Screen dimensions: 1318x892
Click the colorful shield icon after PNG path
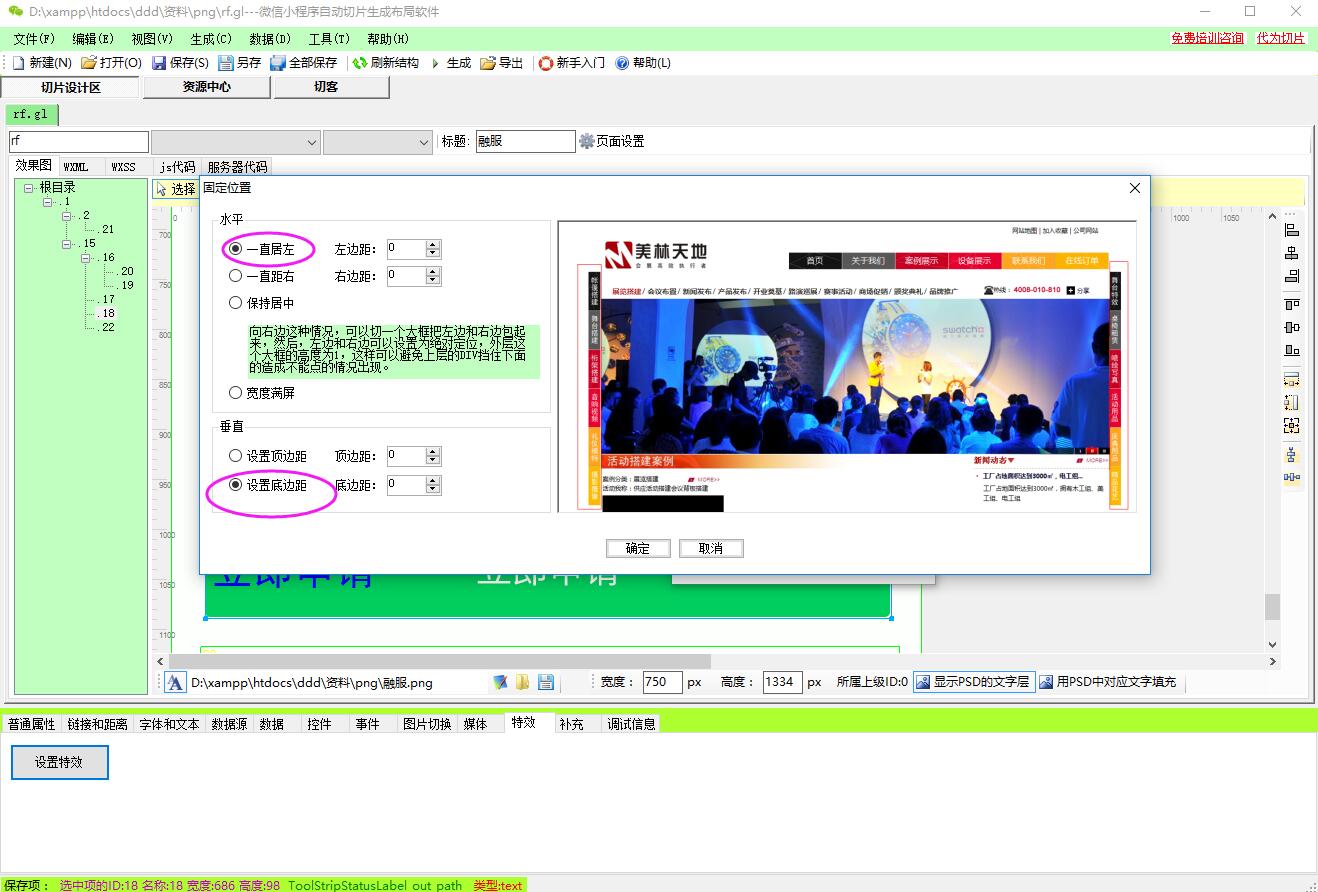[x=500, y=682]
